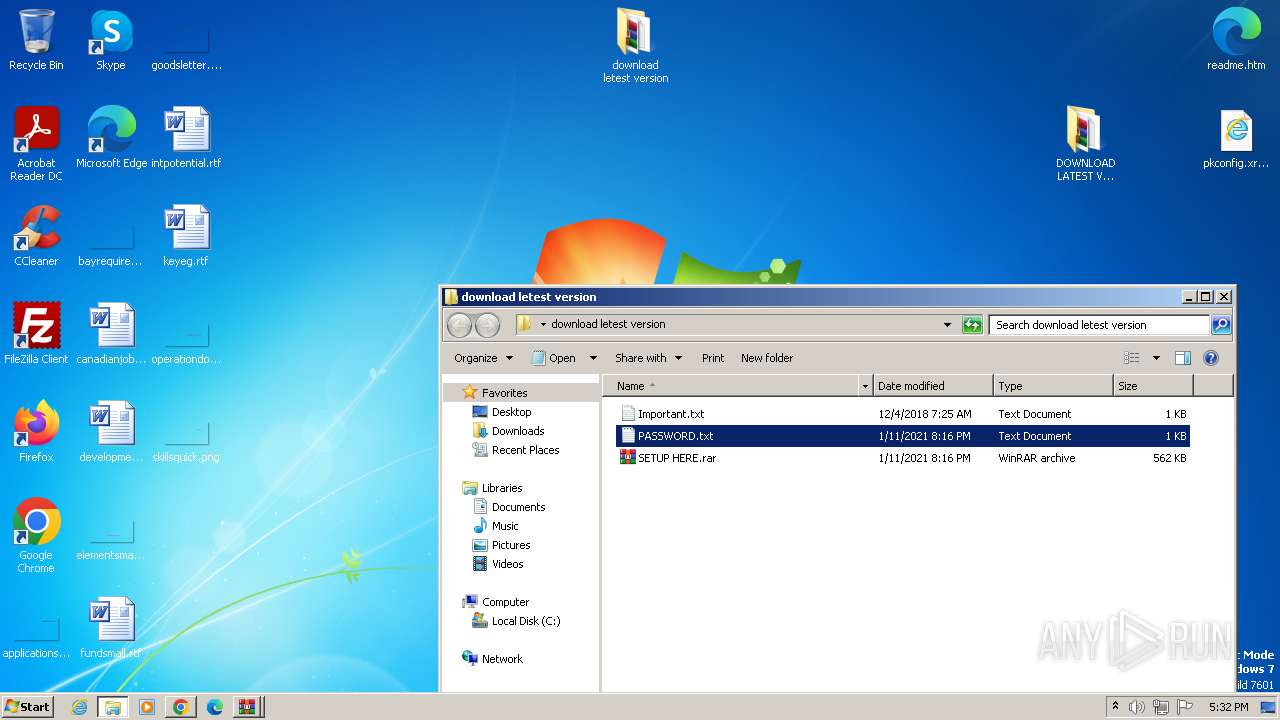Open Chrome from the taskbar
The image size is (1280, 720).
pyautogui.click(x=181, y=707)
